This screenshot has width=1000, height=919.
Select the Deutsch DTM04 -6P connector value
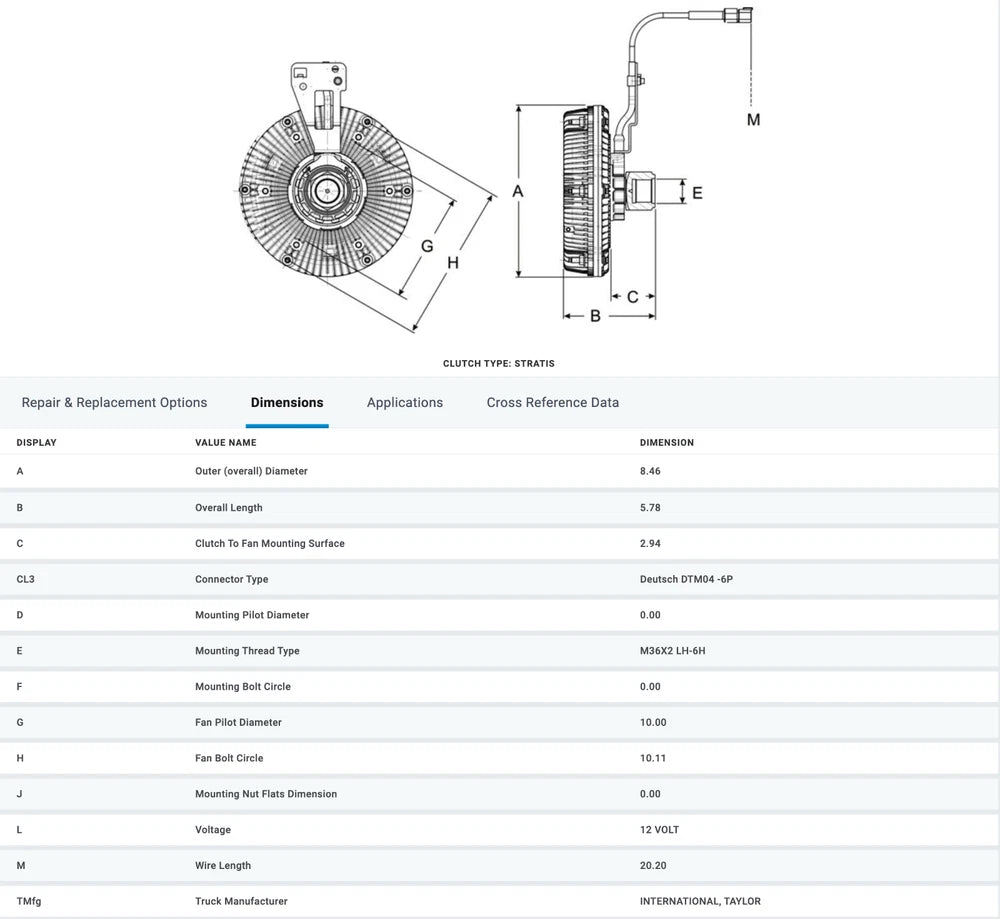pyautogui.click(x=686, y=579)
